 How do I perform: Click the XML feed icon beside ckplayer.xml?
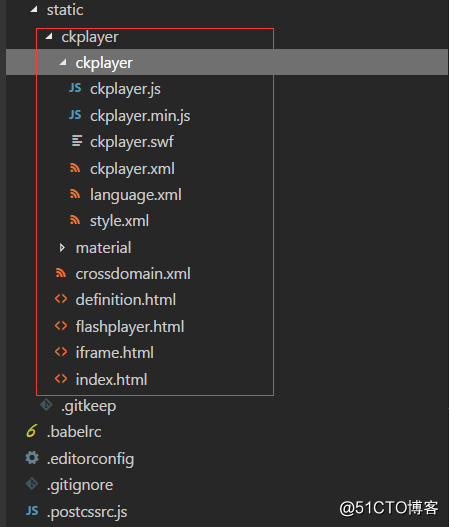(75, 167)
